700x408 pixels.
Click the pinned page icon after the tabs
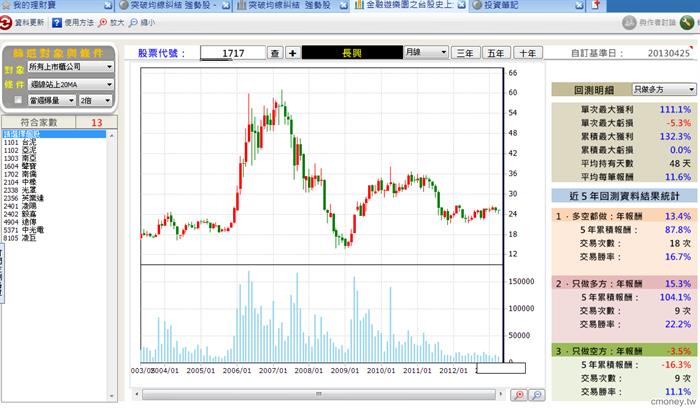(x=596, y=5)
